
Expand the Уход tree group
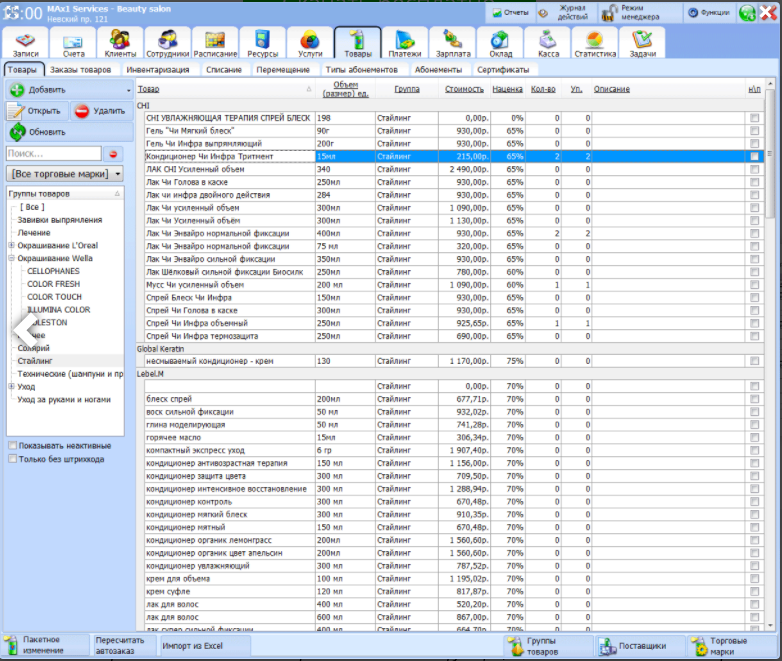tap(11, 386)
